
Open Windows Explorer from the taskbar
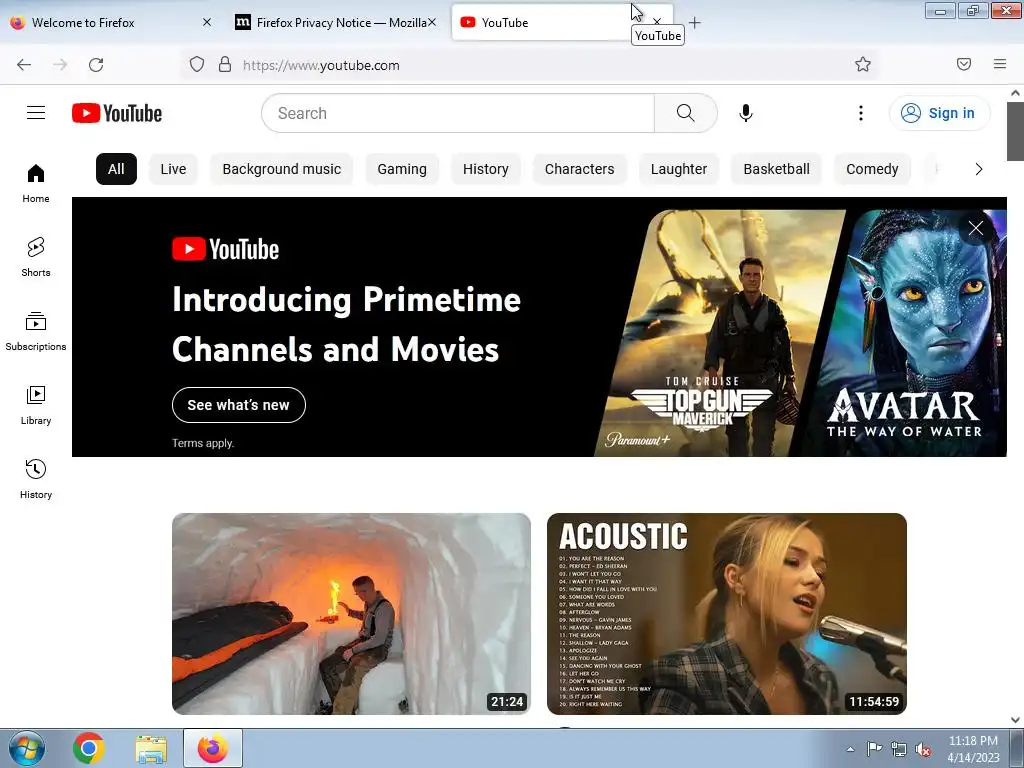151,748
